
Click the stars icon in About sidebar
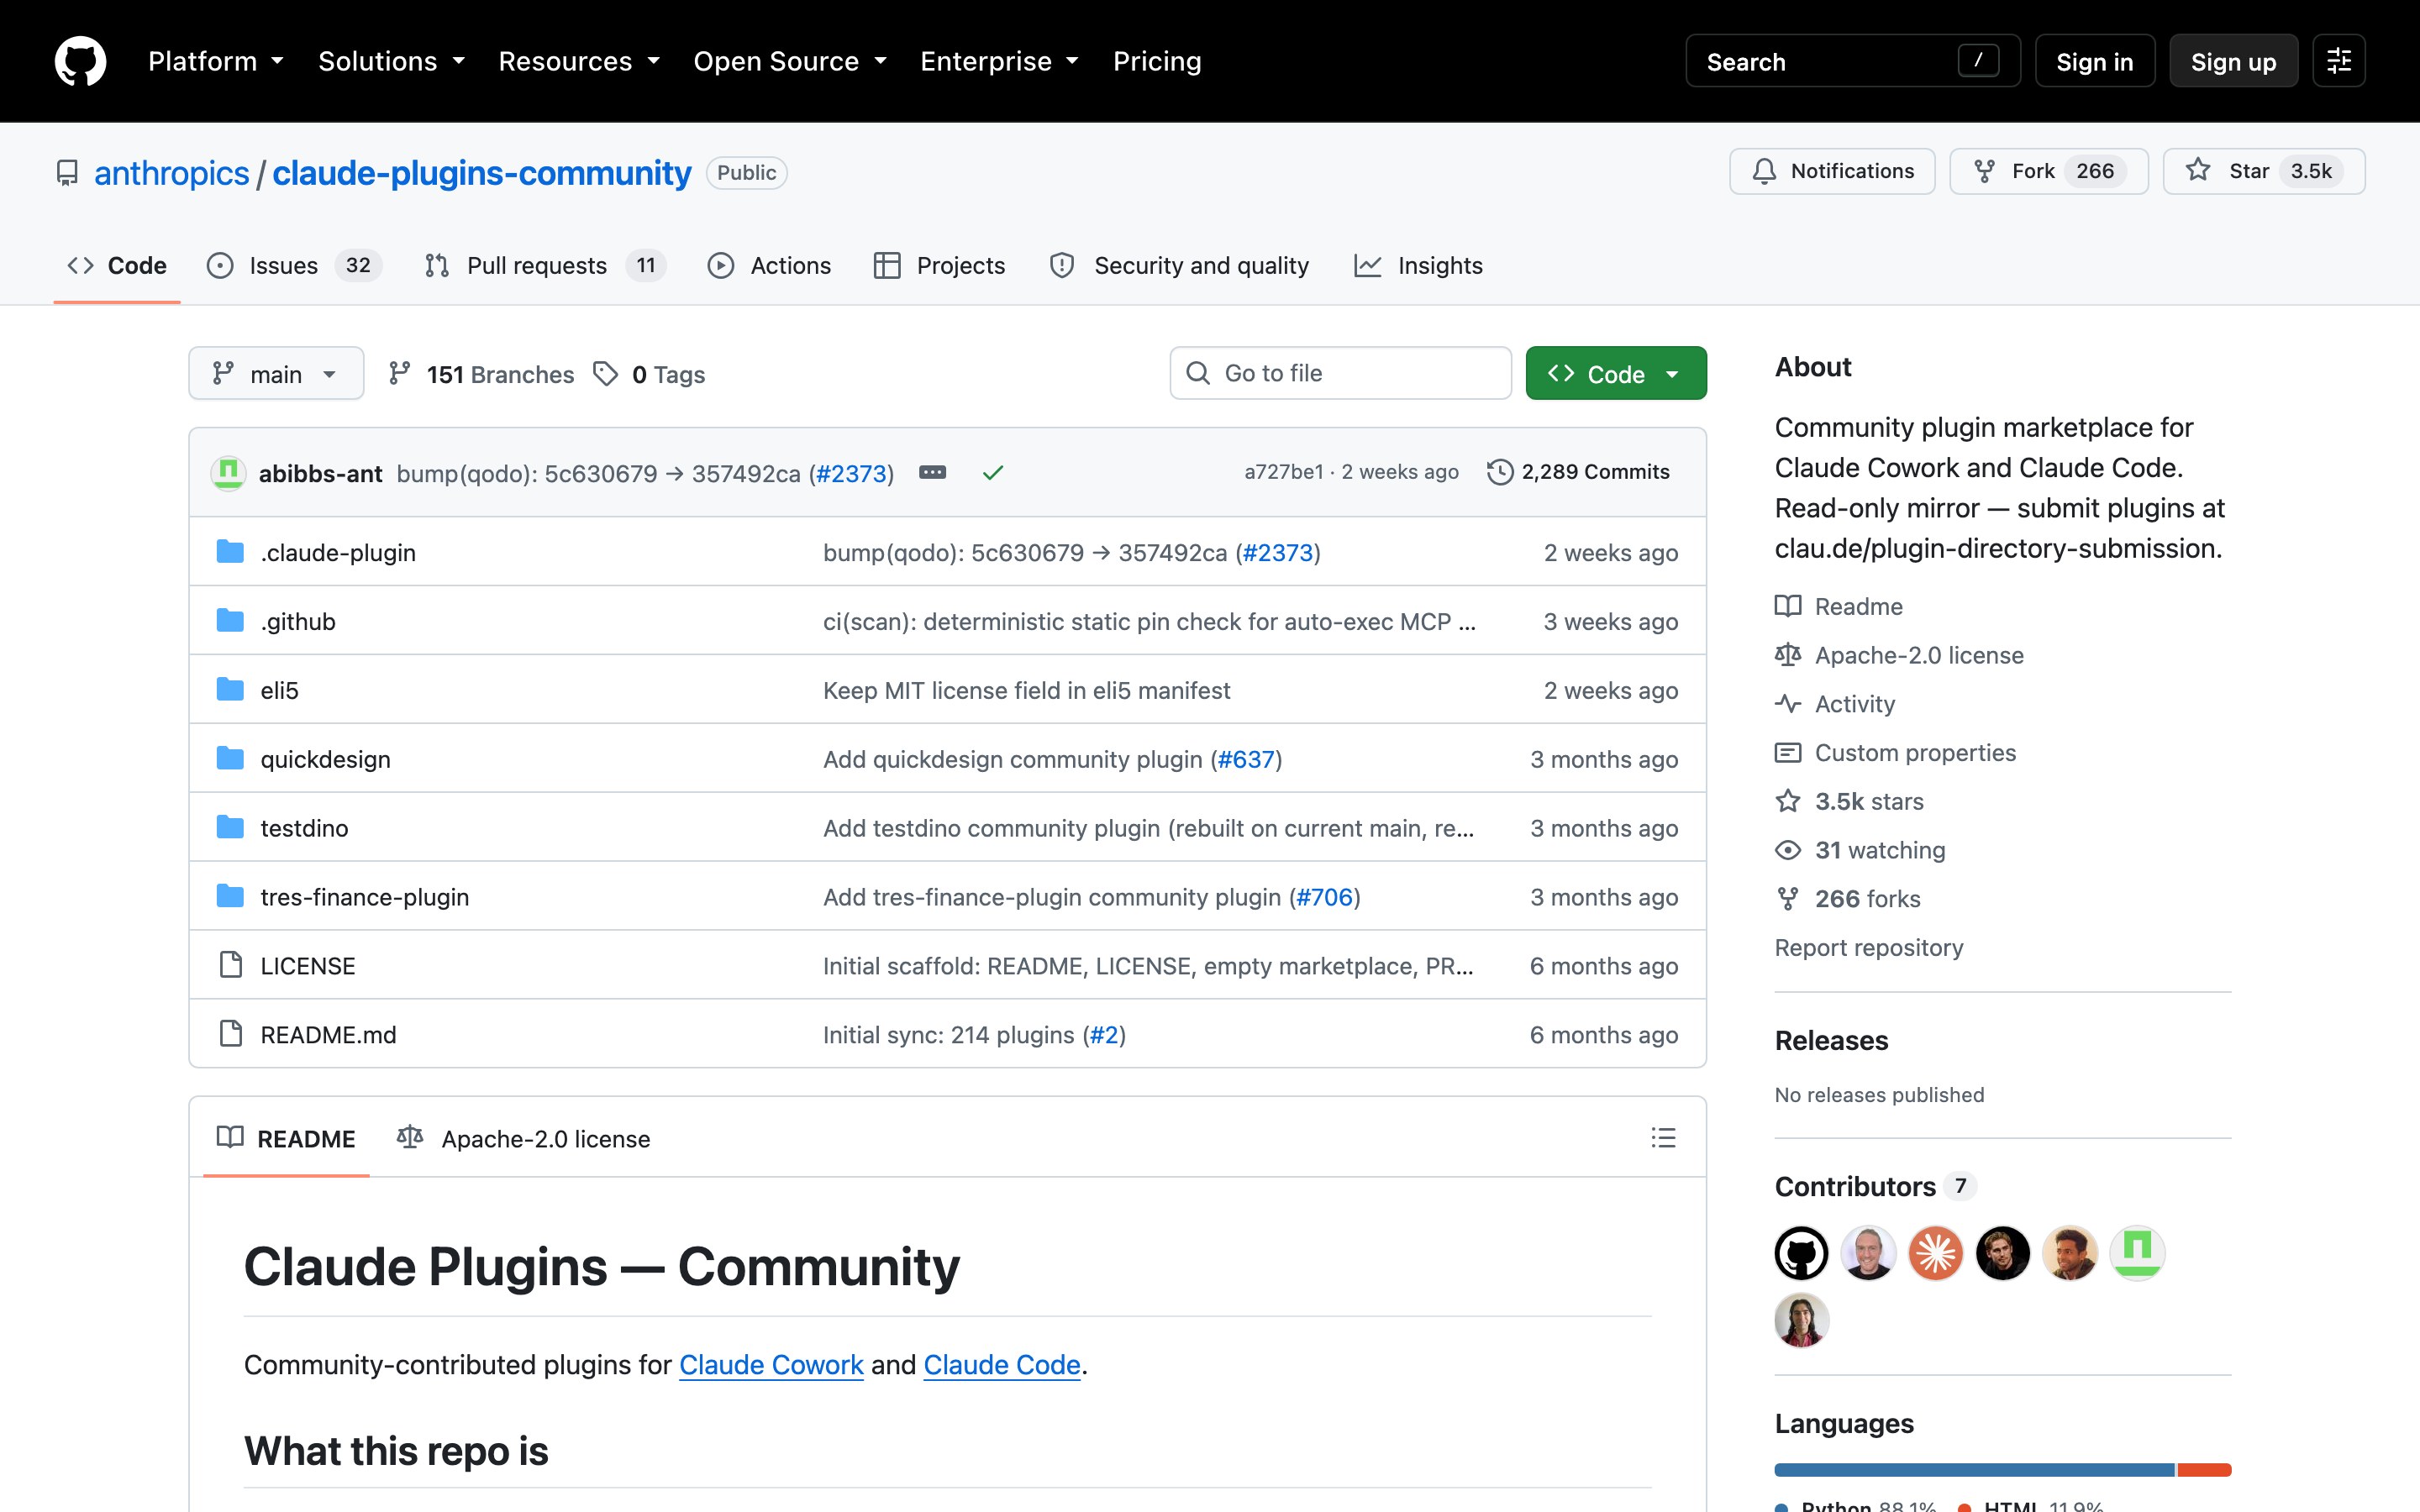[1787, 801]
